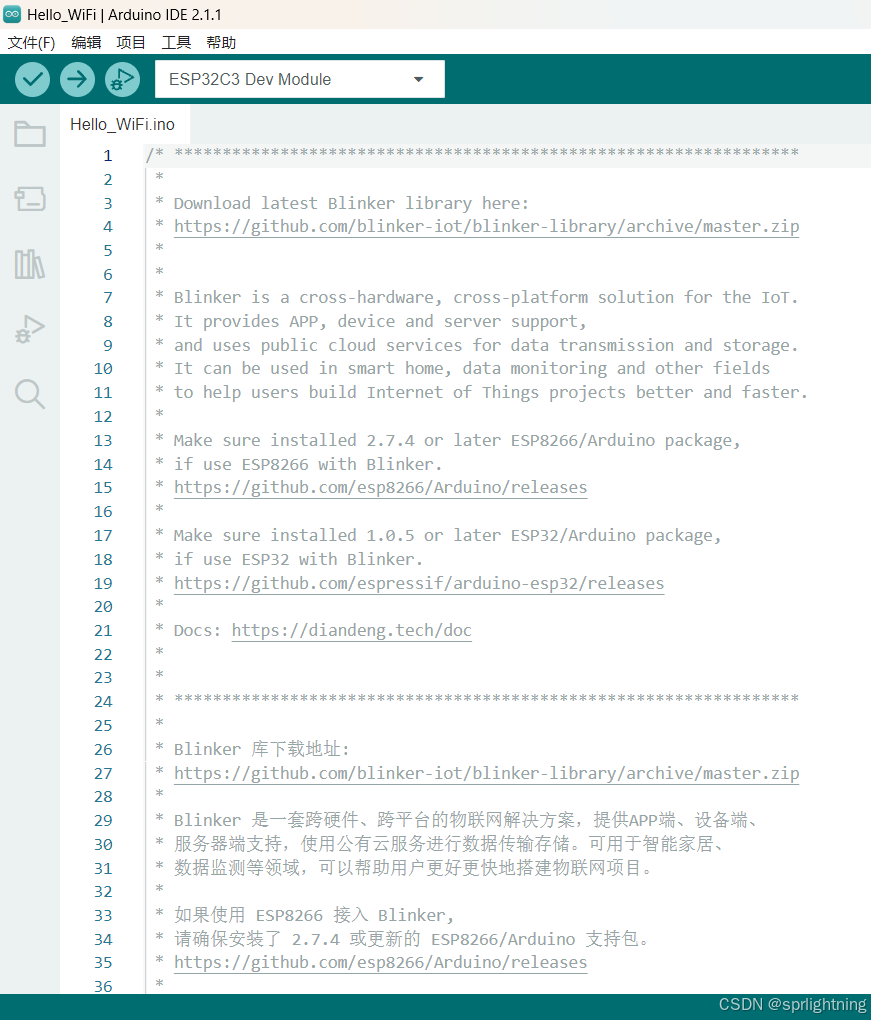
Task: Click 'It can be used in smart home' line
Action: [x=472, y=369]
